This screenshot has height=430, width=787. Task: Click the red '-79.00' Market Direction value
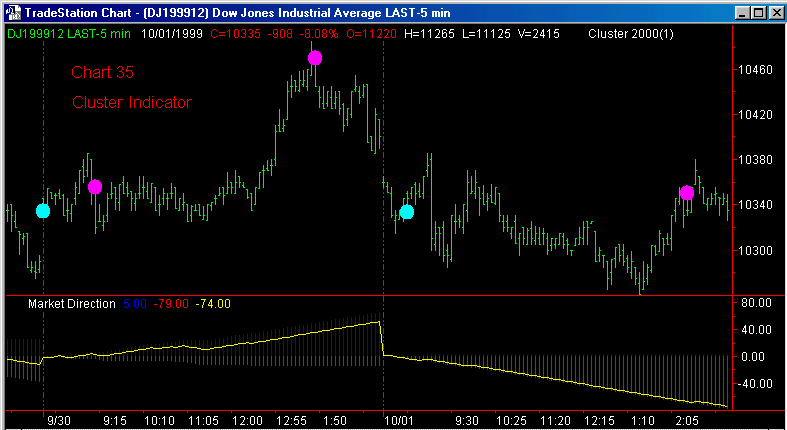point(171,304)
